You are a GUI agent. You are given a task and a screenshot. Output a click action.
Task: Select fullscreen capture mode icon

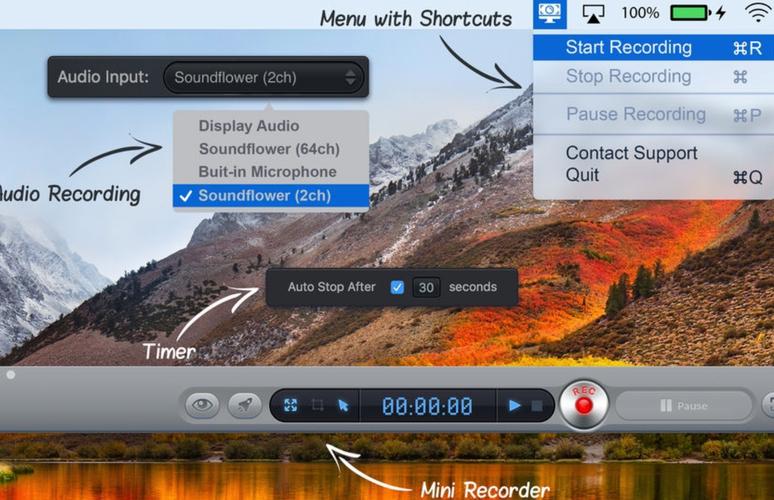coord(291,405)
